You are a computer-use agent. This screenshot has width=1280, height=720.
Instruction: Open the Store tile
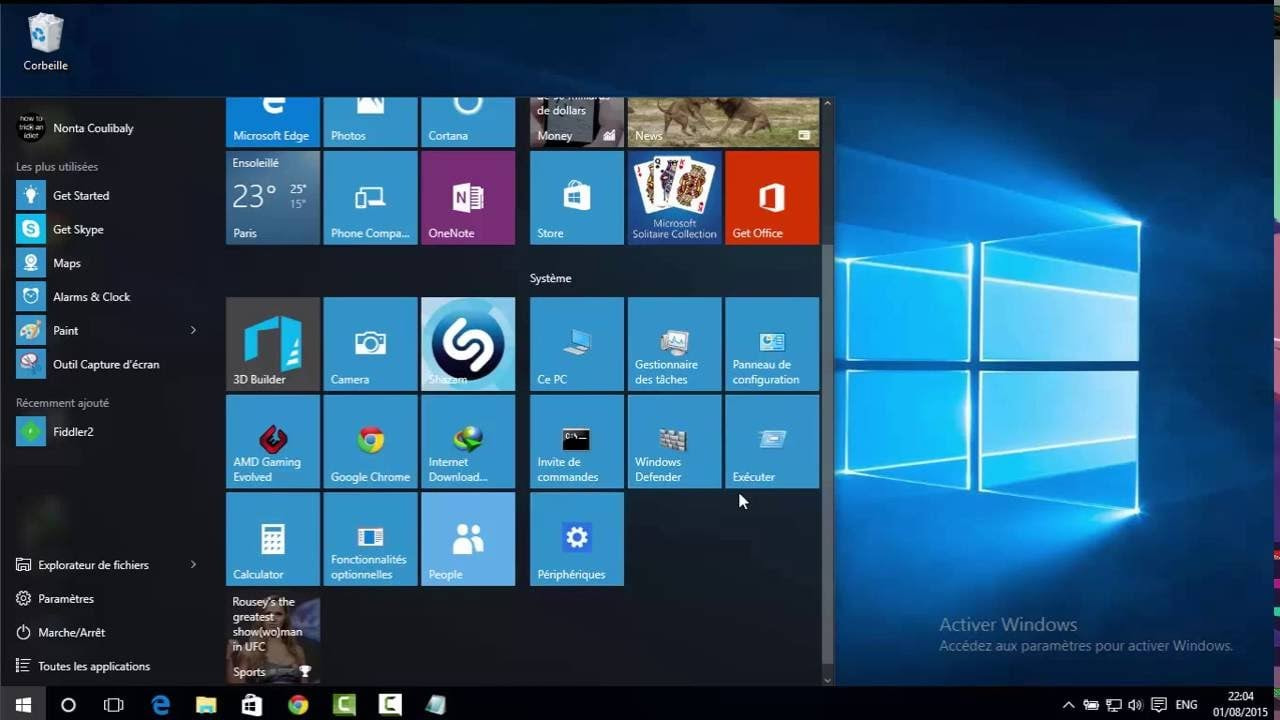[576, 197]
